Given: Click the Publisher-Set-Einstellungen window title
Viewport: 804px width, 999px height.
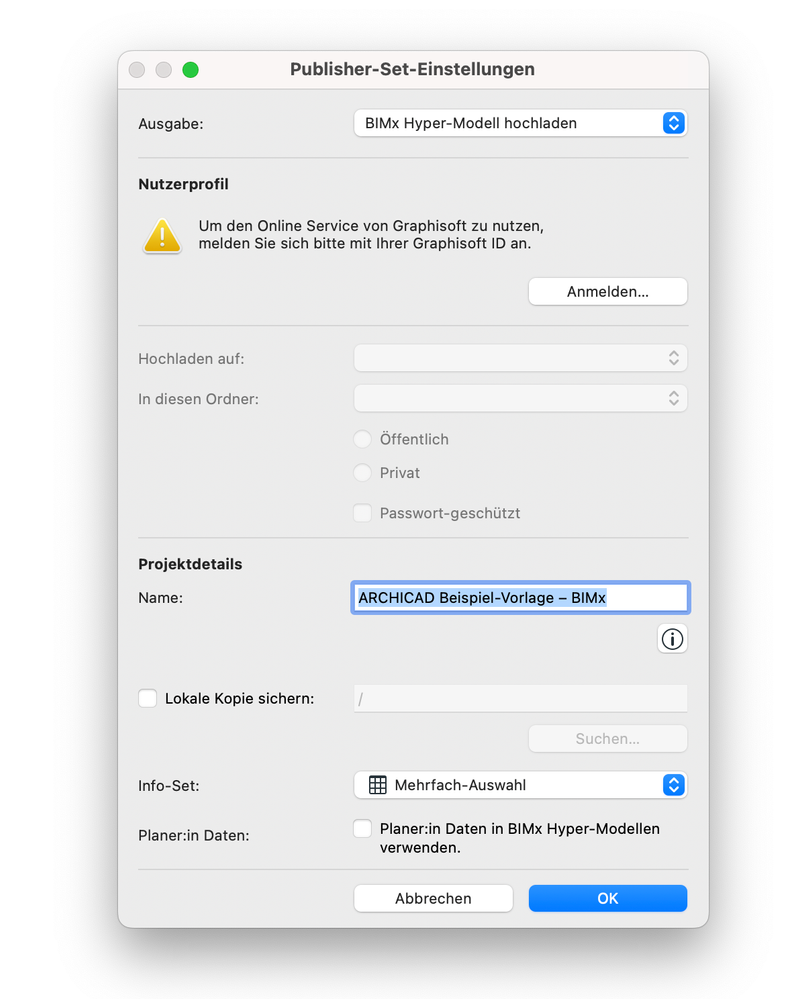Looking at the screenshot, I should point(412,69).
